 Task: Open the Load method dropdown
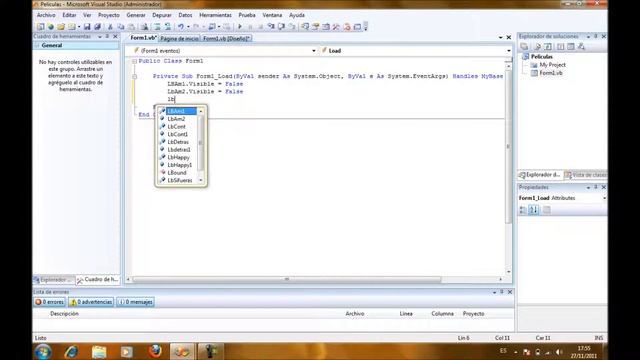509,51
